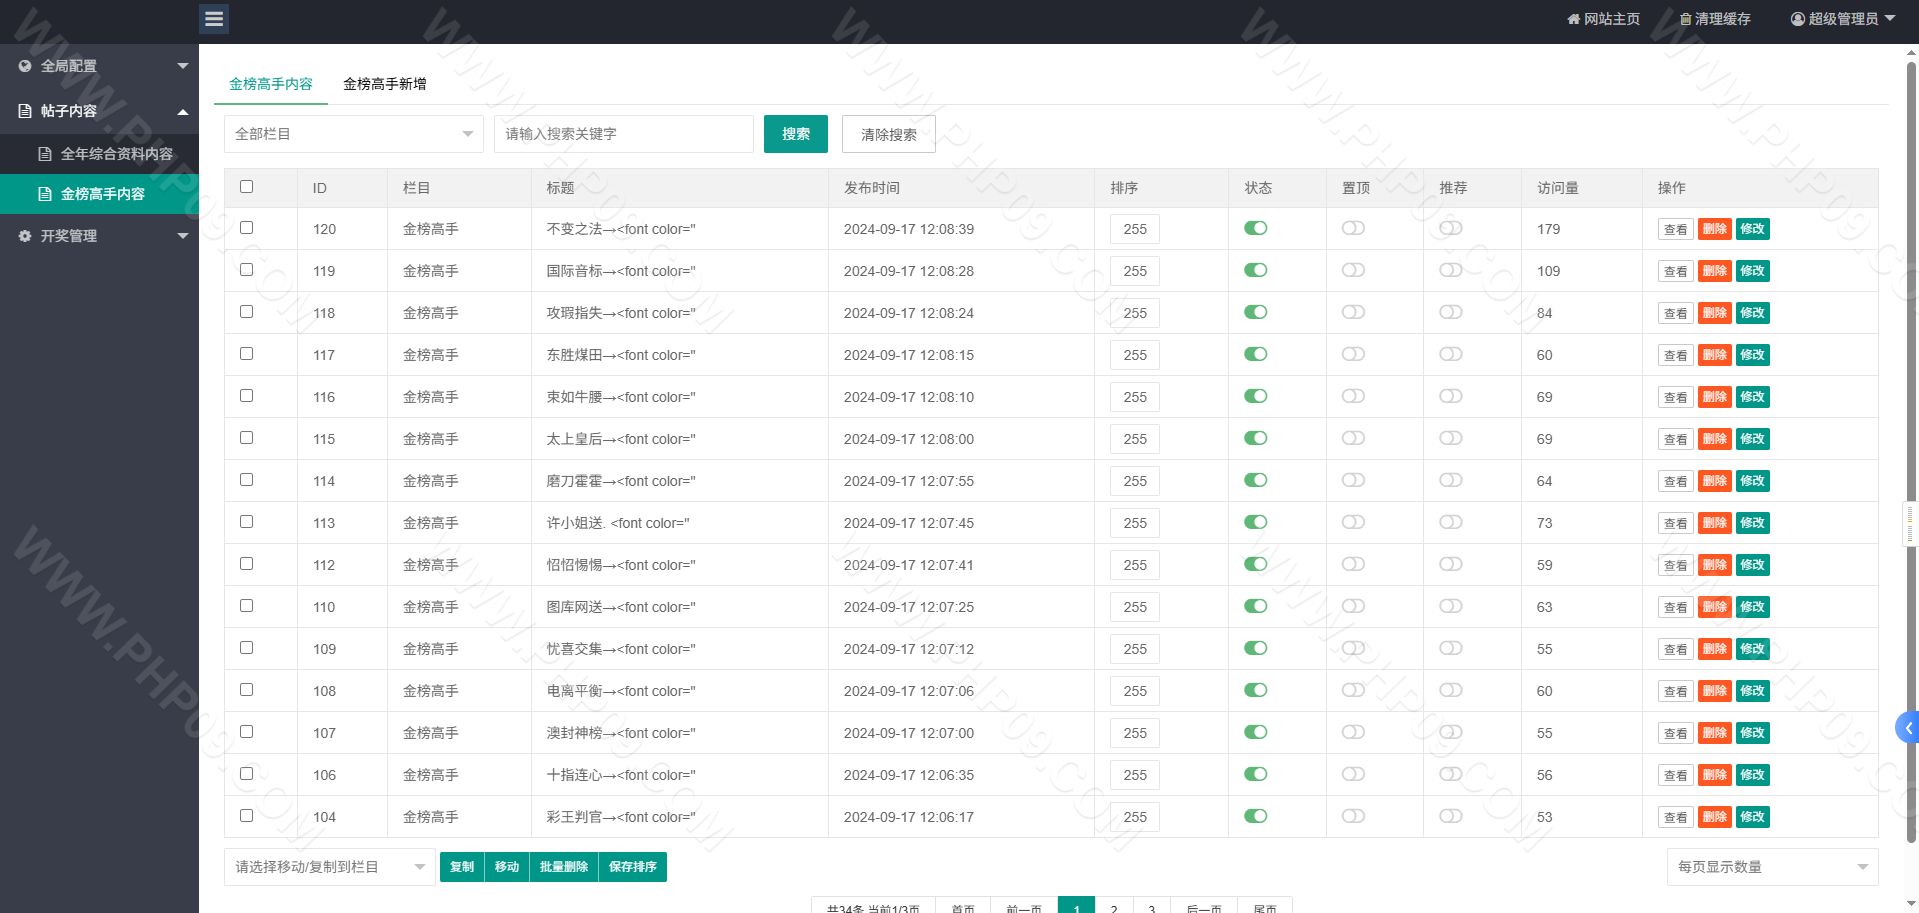Switch to the 金榜高手新增 tab

(x=385, y=84)
